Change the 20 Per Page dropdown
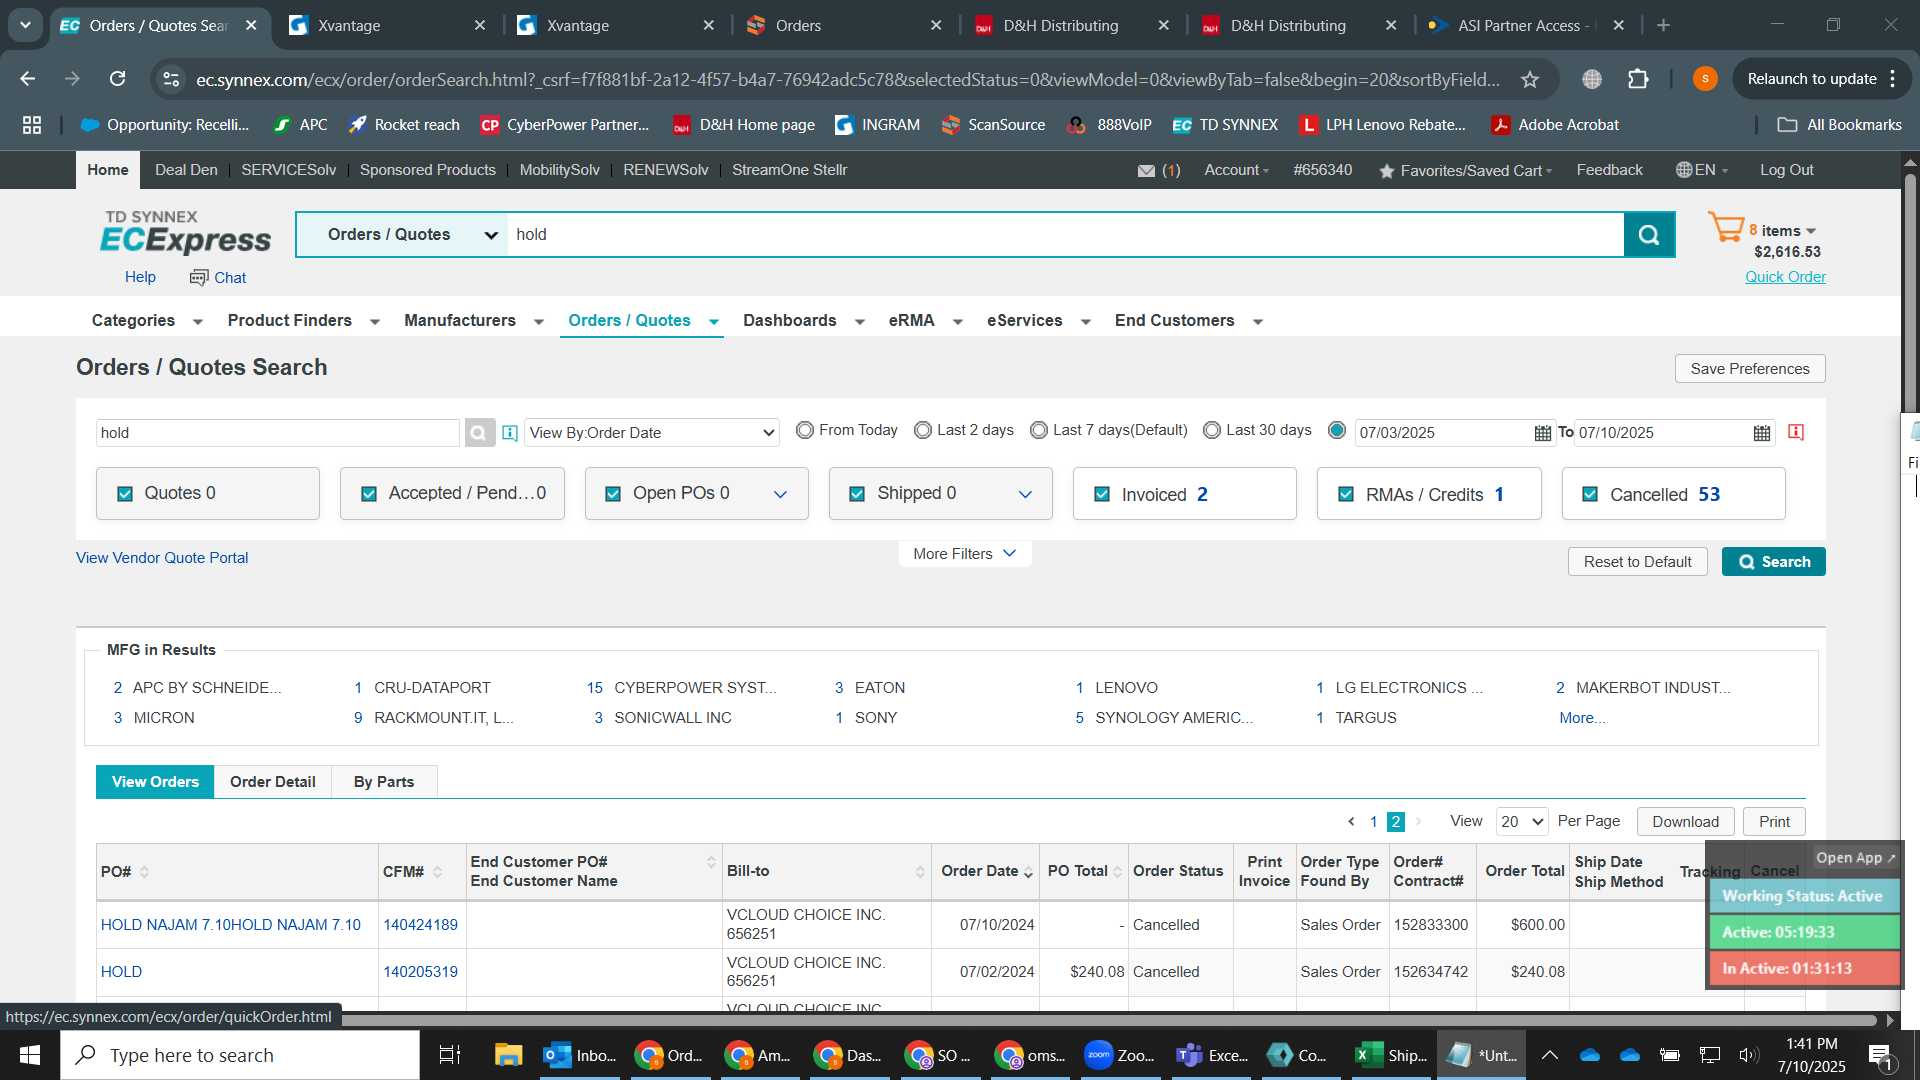This screenshot has height=1080, width=1920. click(x=1521, y=822)
